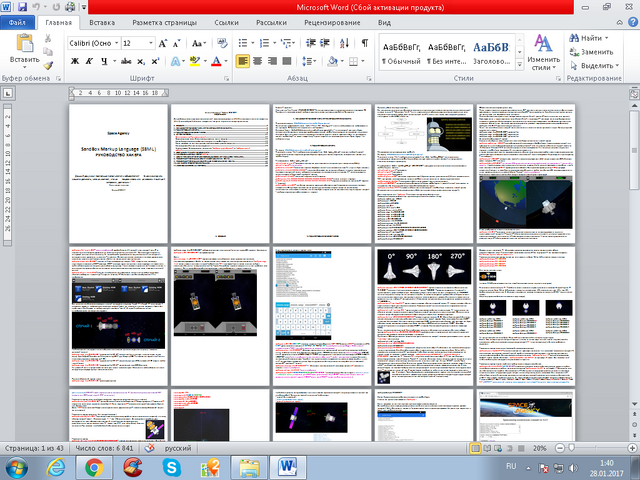Toggle Superscript formatting

(x=155, y=61)
